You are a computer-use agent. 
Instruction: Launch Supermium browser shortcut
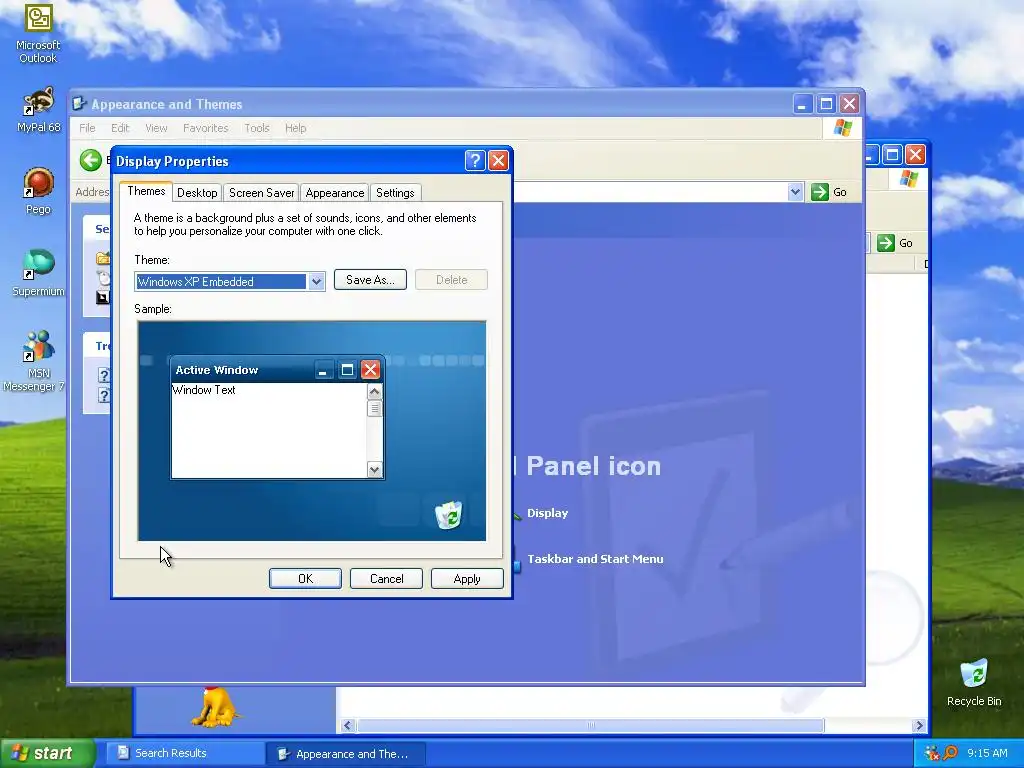tap(38, 273)
